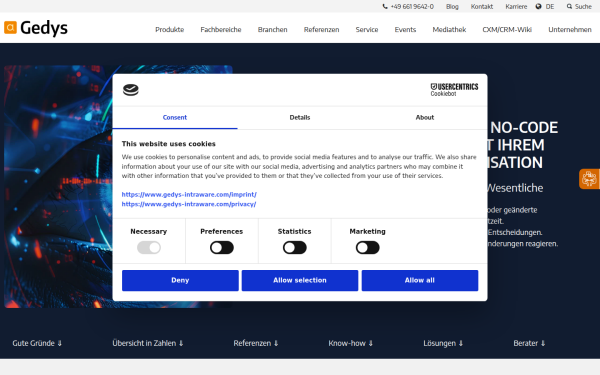Enable Preferences cookies switch
Image resolution: width=600 pixels, height=375 pixels.
(222, 248)
